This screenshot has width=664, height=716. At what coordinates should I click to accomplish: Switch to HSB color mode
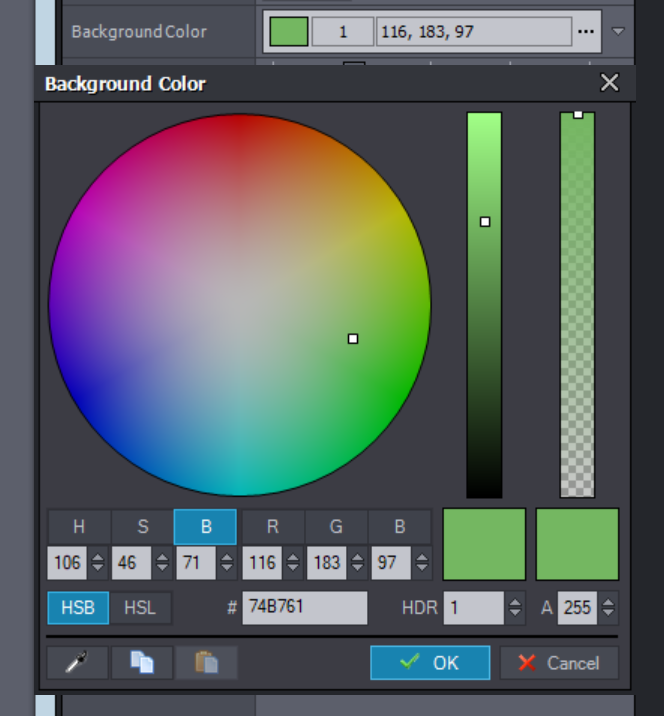pyautogui.click(x=78, y=607)
